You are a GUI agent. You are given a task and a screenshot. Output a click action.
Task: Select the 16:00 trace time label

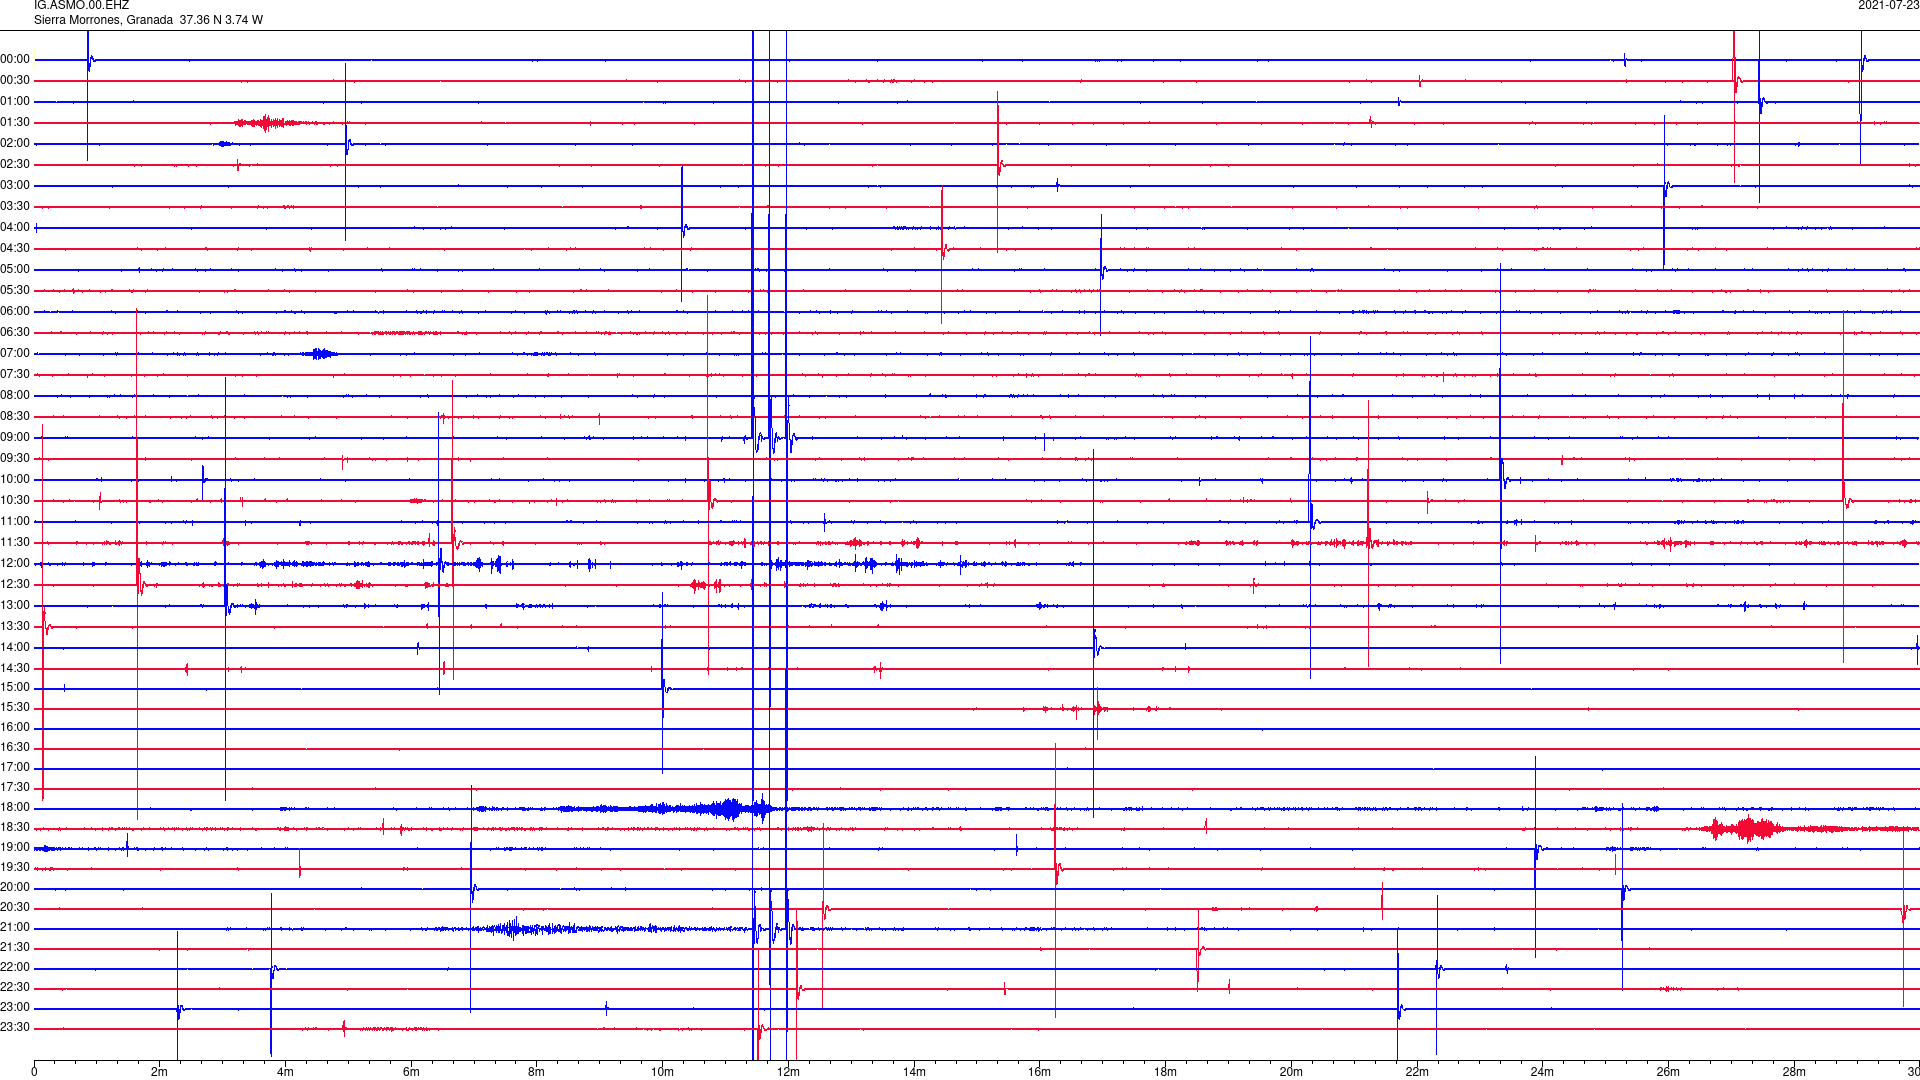point(15,728)
